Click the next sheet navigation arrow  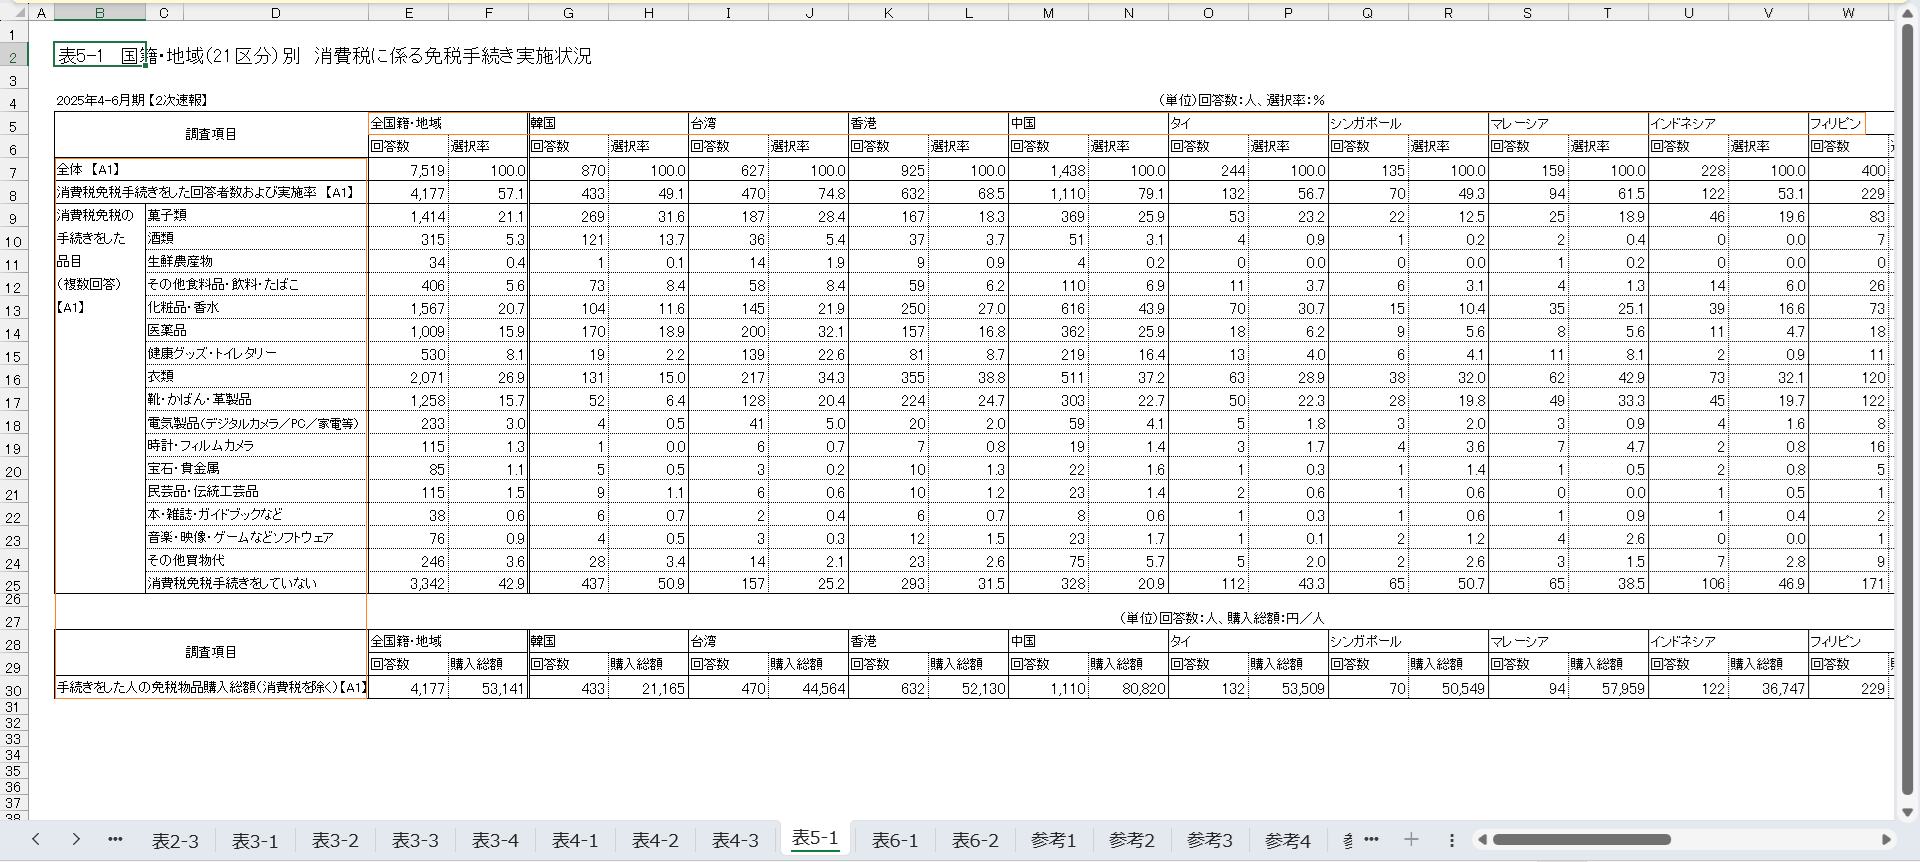(76, 840)
